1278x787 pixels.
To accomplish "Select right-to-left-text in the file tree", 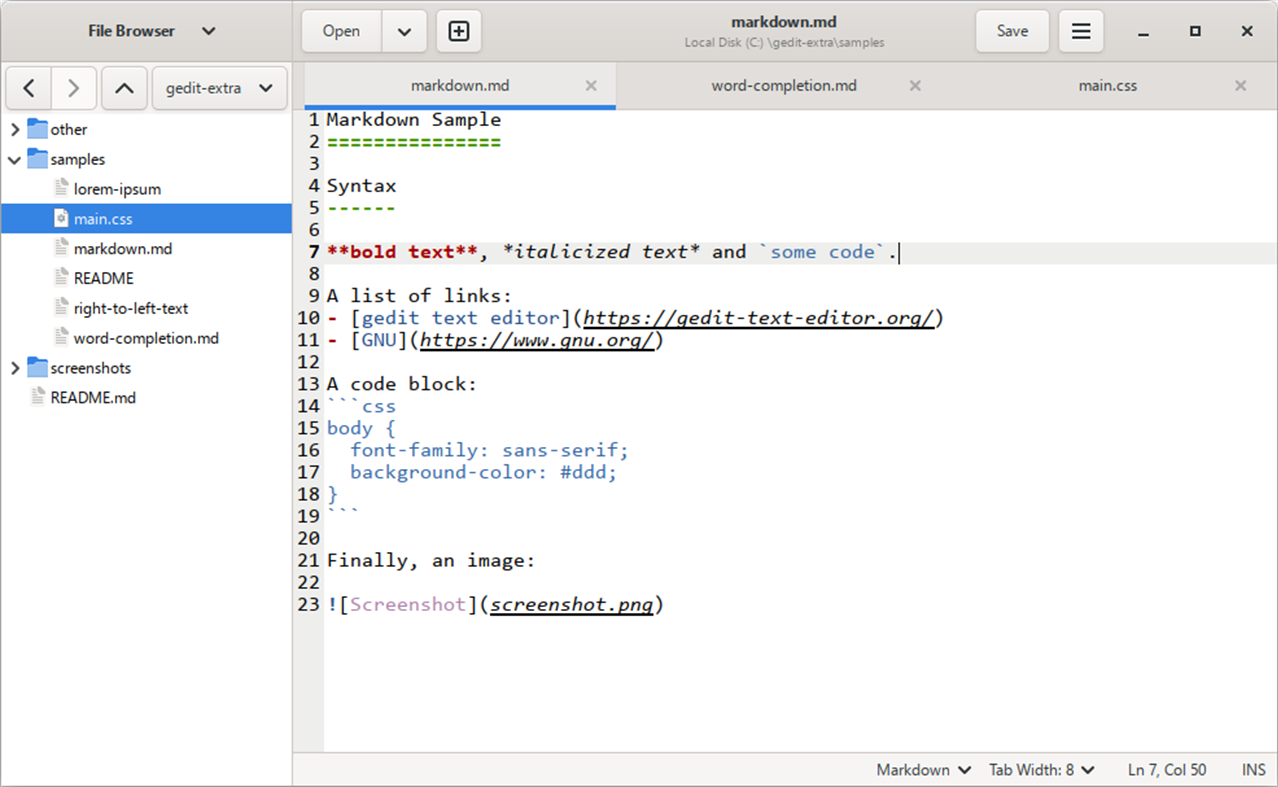I will [131, 308].
